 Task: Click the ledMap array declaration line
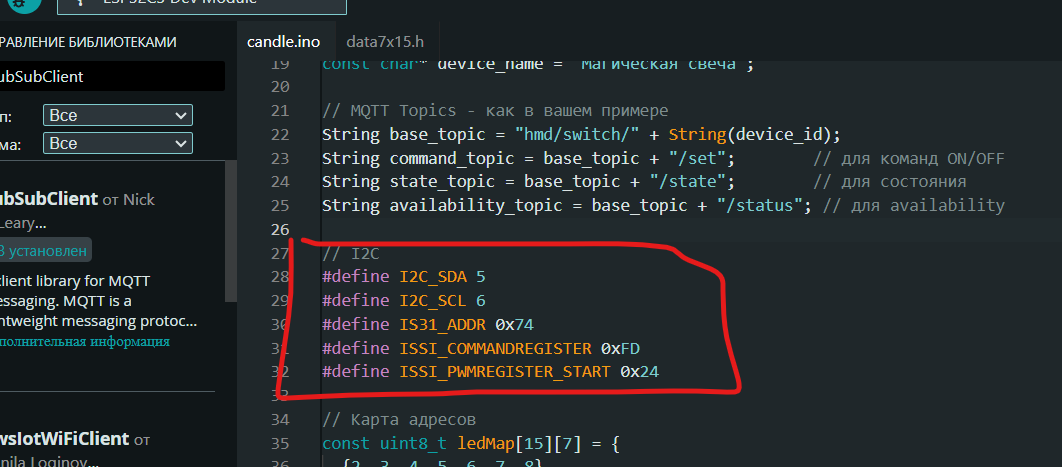tap(470, 442)
